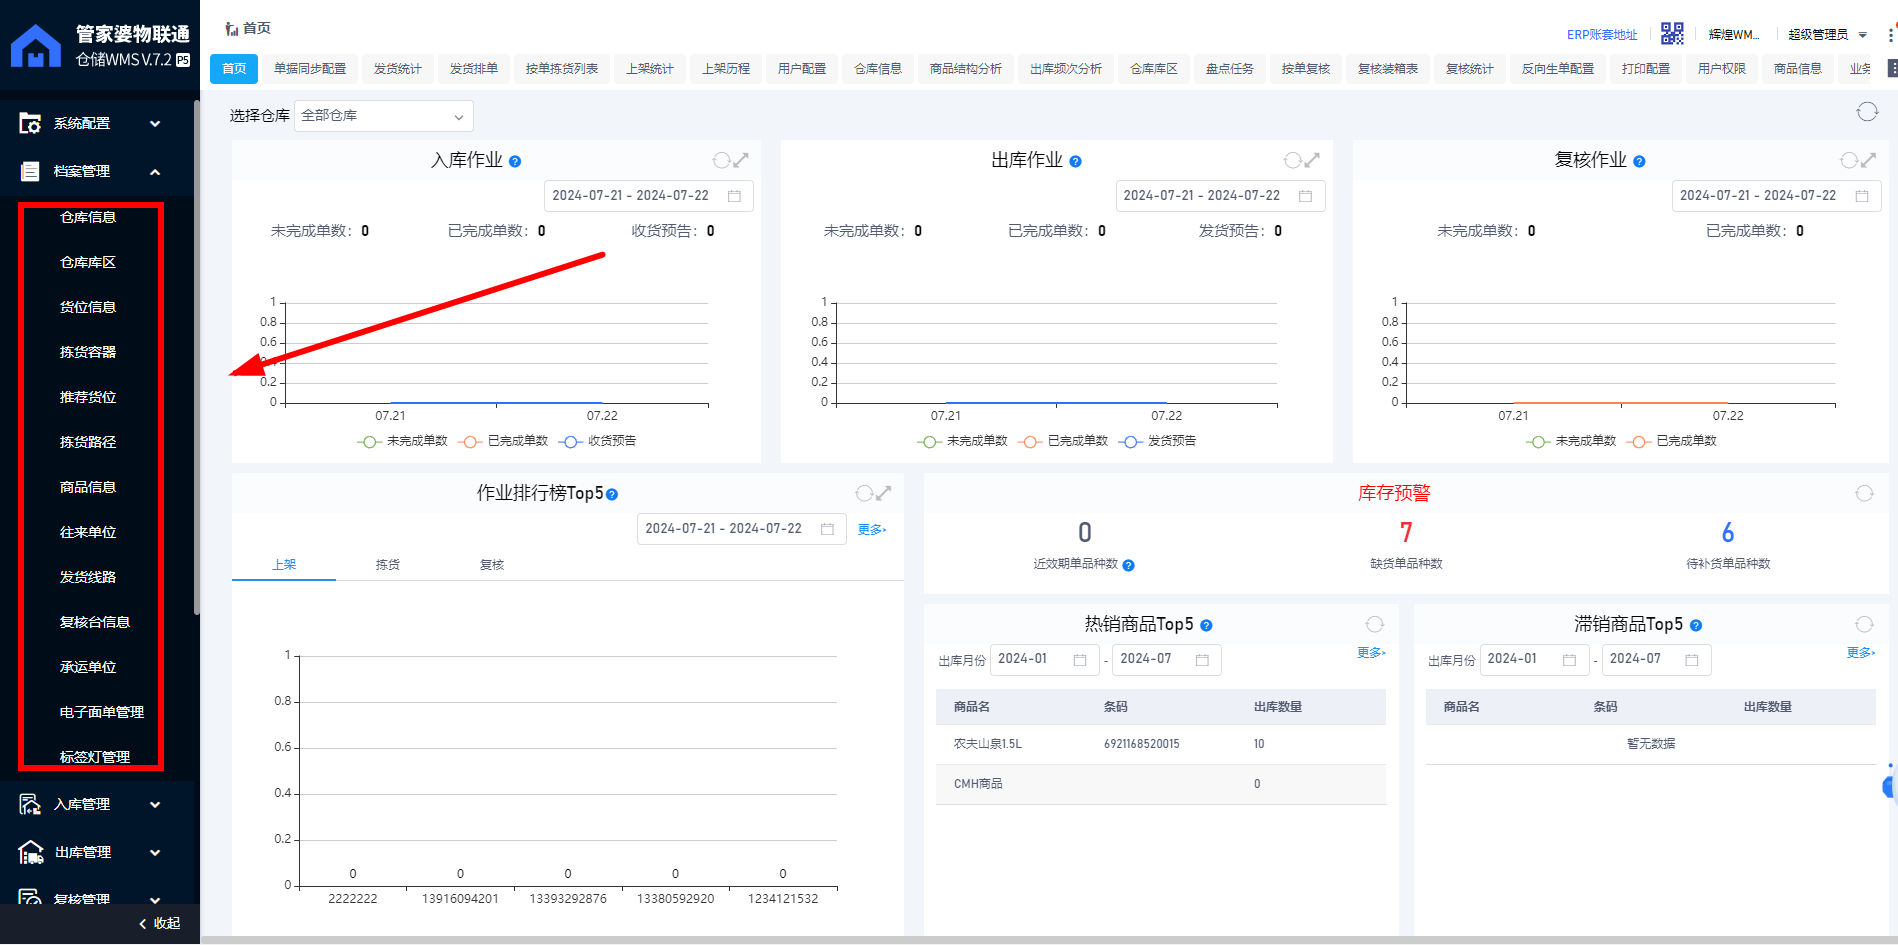Open 复核作业 date range picker
This screenshot has width=1898, height=945.
tap(1776, 196)
